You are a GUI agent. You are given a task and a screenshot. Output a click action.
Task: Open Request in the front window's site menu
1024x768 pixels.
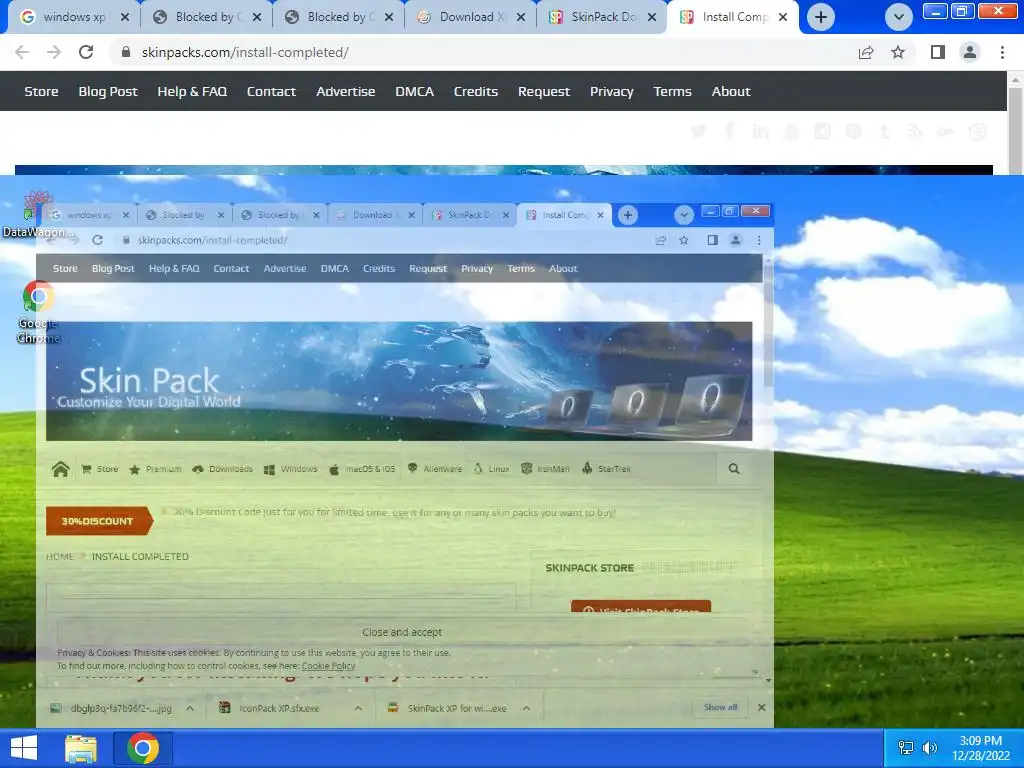pos(543,91)
